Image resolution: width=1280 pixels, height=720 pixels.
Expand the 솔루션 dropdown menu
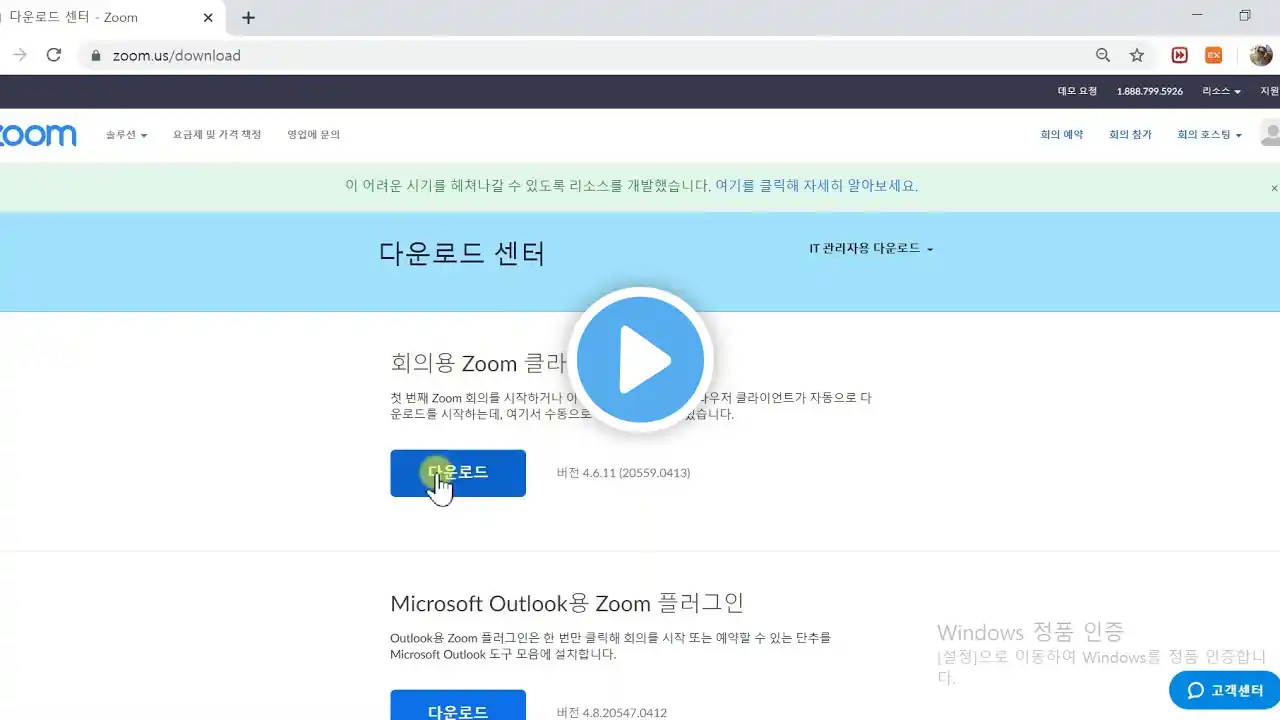[126, 135]
